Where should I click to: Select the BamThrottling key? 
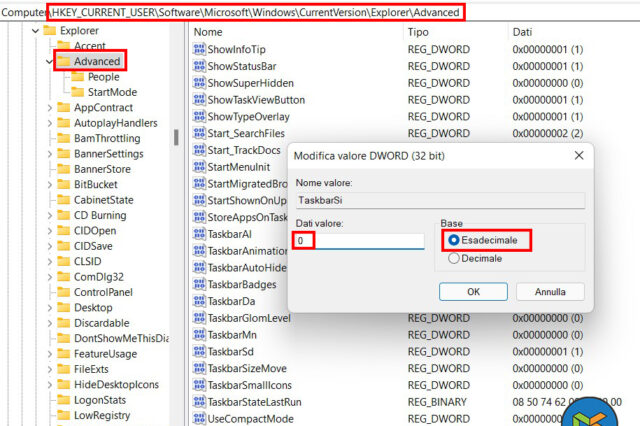tap(107, 138)
